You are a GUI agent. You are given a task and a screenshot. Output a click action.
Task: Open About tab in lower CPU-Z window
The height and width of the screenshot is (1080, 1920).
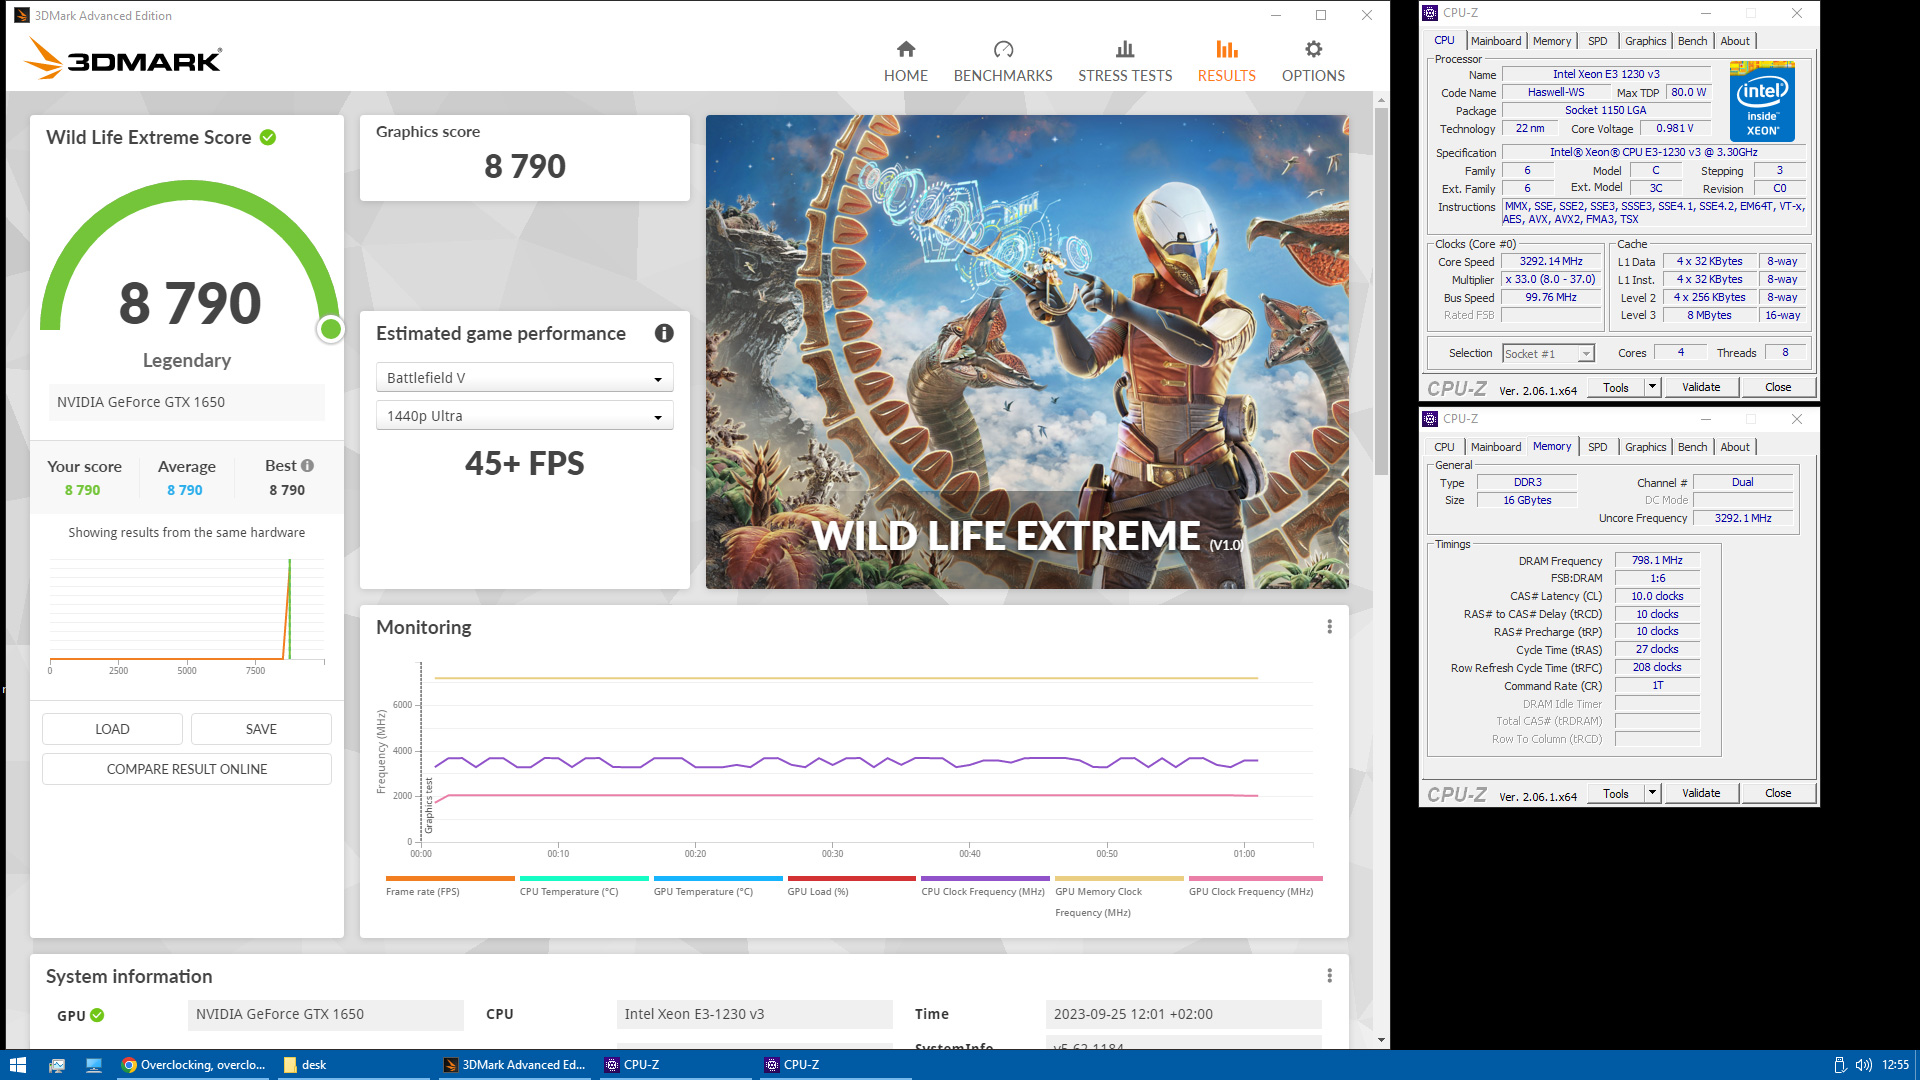click(x=1735, y=447)
